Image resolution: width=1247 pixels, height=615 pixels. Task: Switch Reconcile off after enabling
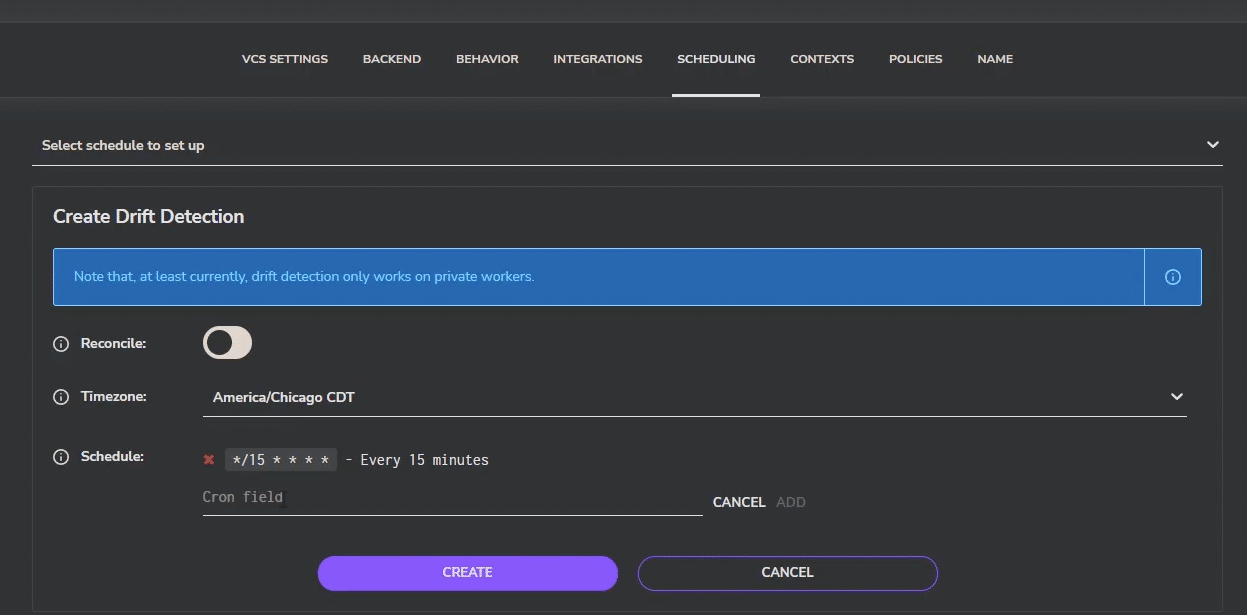227,342
